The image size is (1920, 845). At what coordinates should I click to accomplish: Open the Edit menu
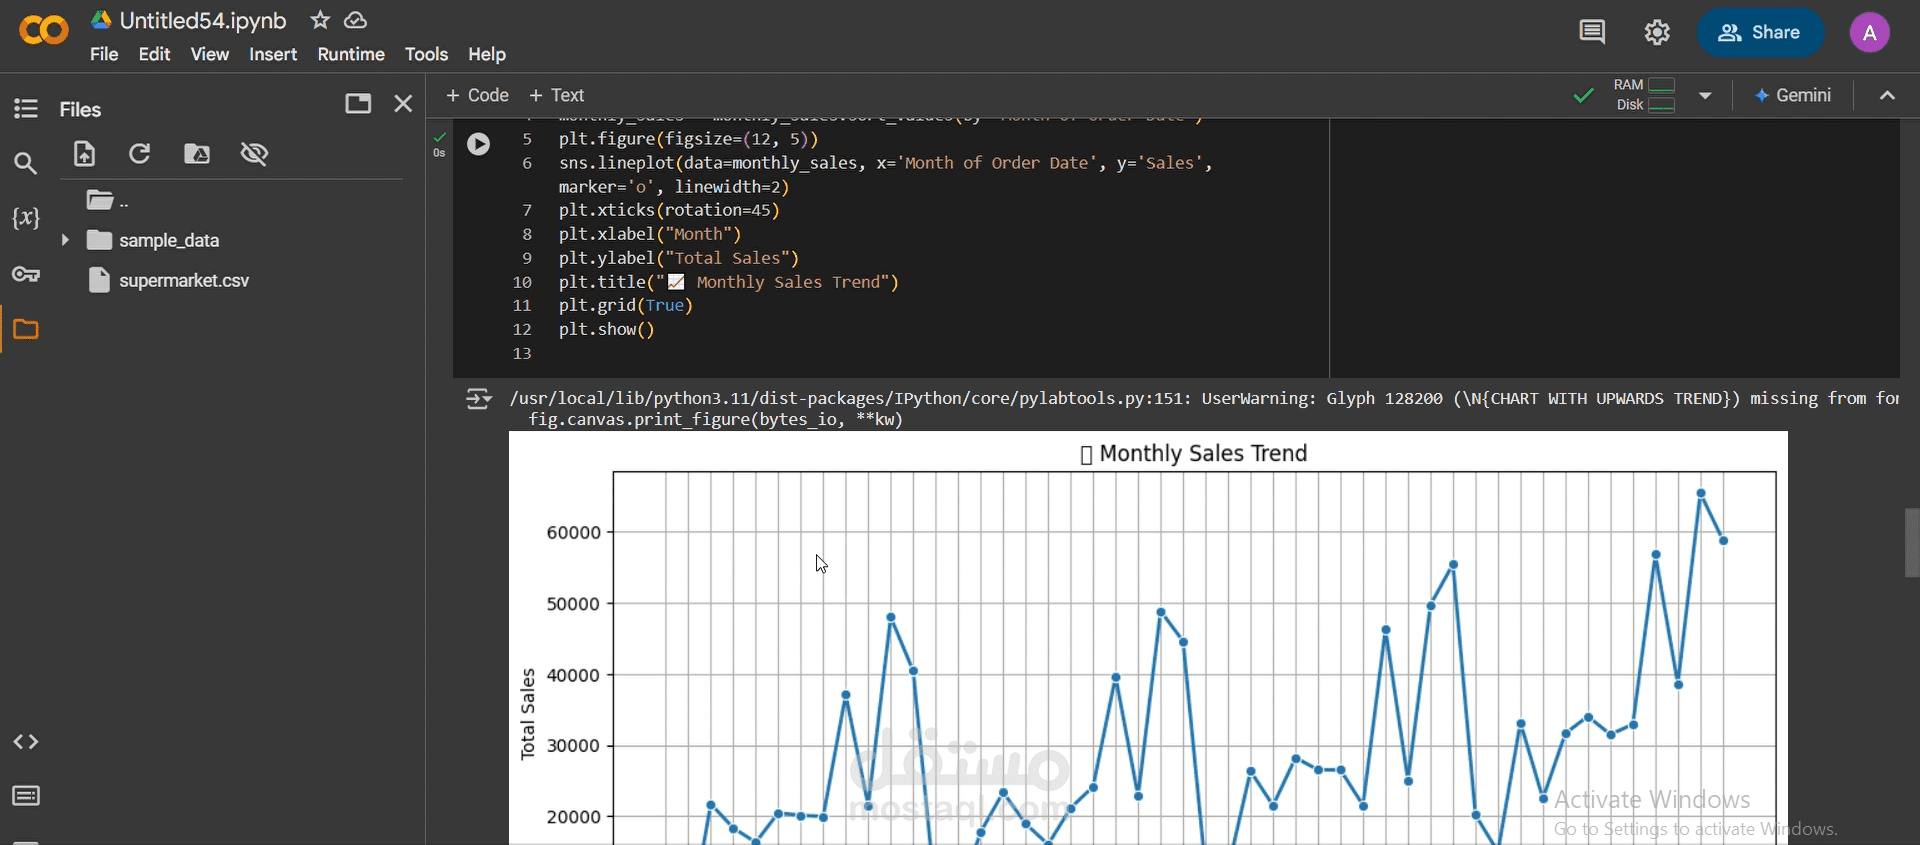pos(154,54)
